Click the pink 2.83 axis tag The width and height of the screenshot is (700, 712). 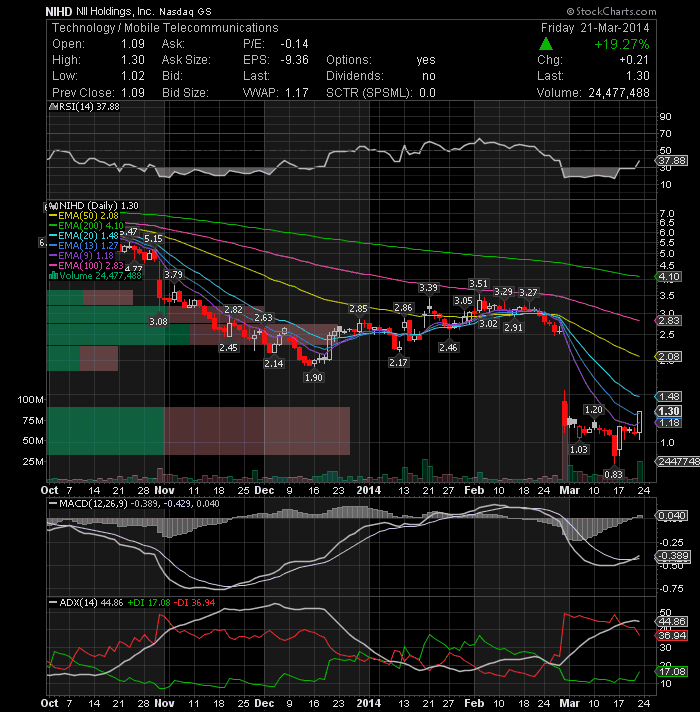[x=669, y=321]
